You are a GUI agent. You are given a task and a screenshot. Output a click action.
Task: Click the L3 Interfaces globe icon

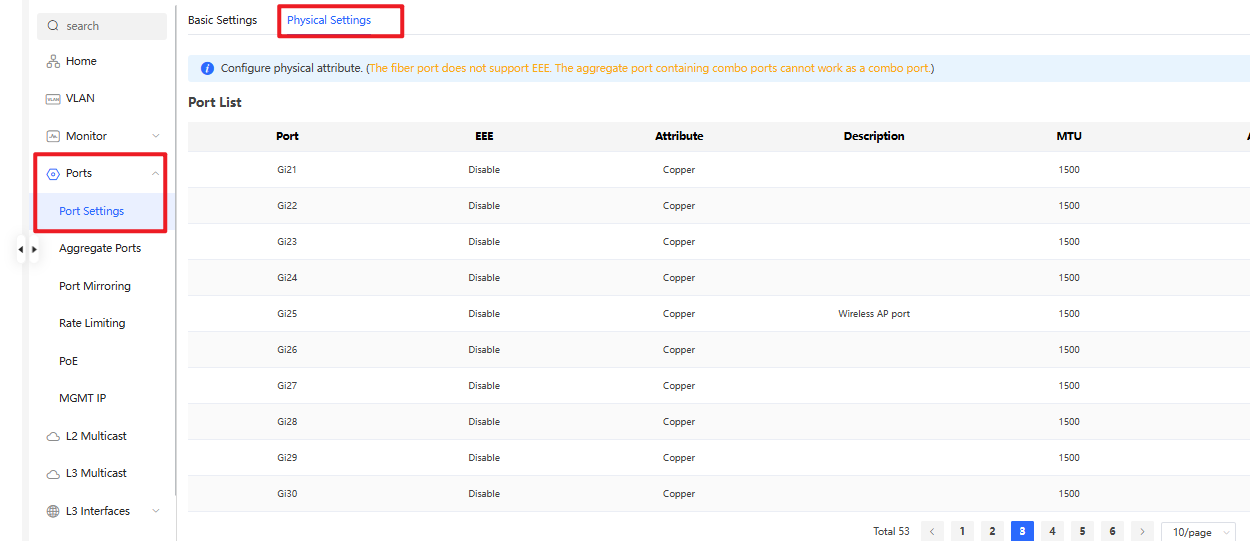(x=53, y=512)
